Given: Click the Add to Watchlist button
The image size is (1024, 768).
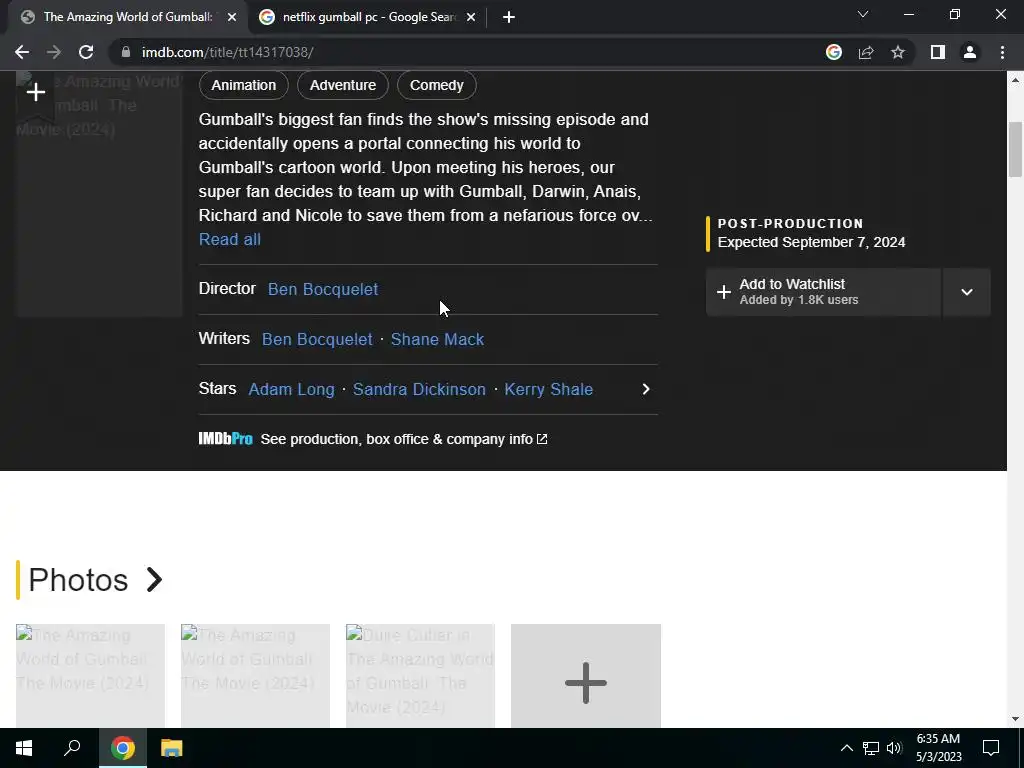Looking at the screenshot, I should (823, 292).
